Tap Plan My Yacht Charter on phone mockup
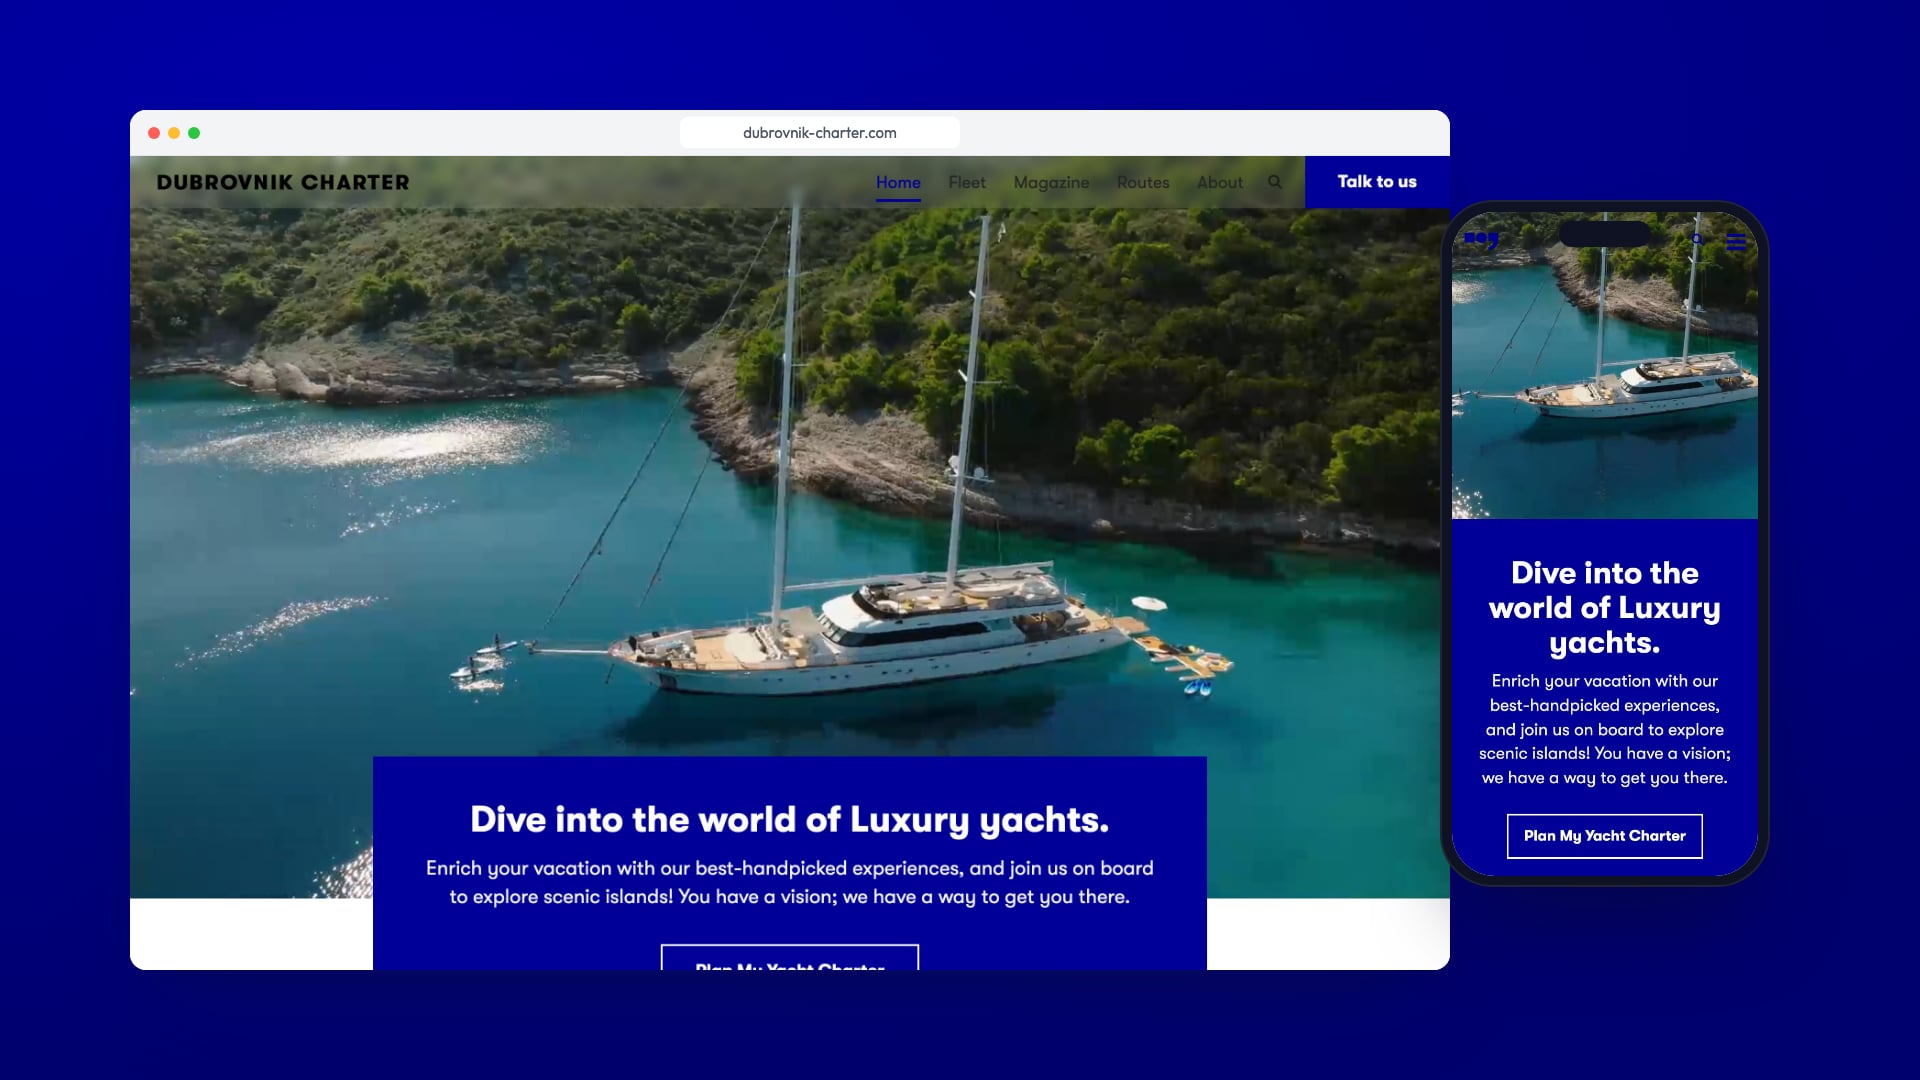 tap(1605, 836)
